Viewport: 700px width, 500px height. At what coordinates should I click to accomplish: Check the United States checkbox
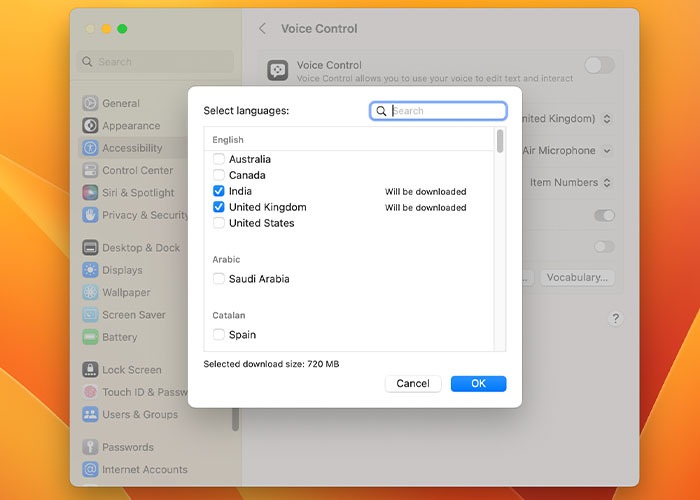[x=219, y=223]
